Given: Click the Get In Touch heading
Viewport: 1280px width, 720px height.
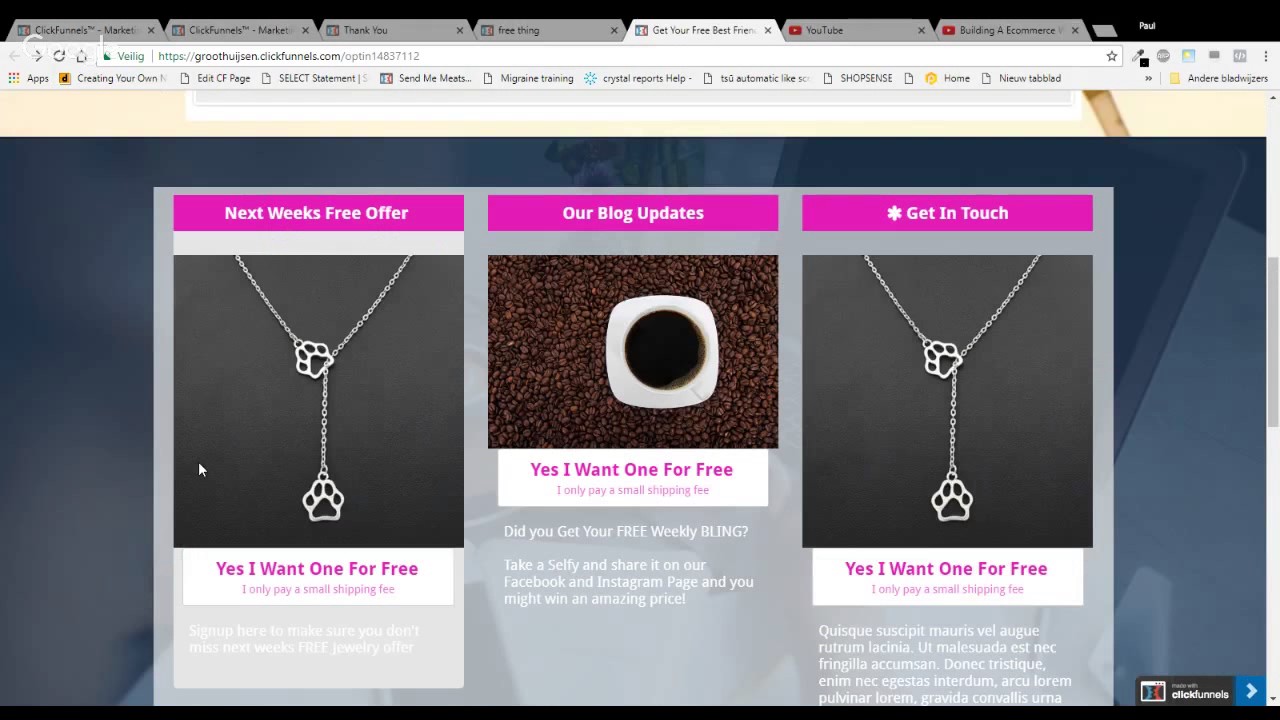Looking at the screenshot, I should (947, 213).
